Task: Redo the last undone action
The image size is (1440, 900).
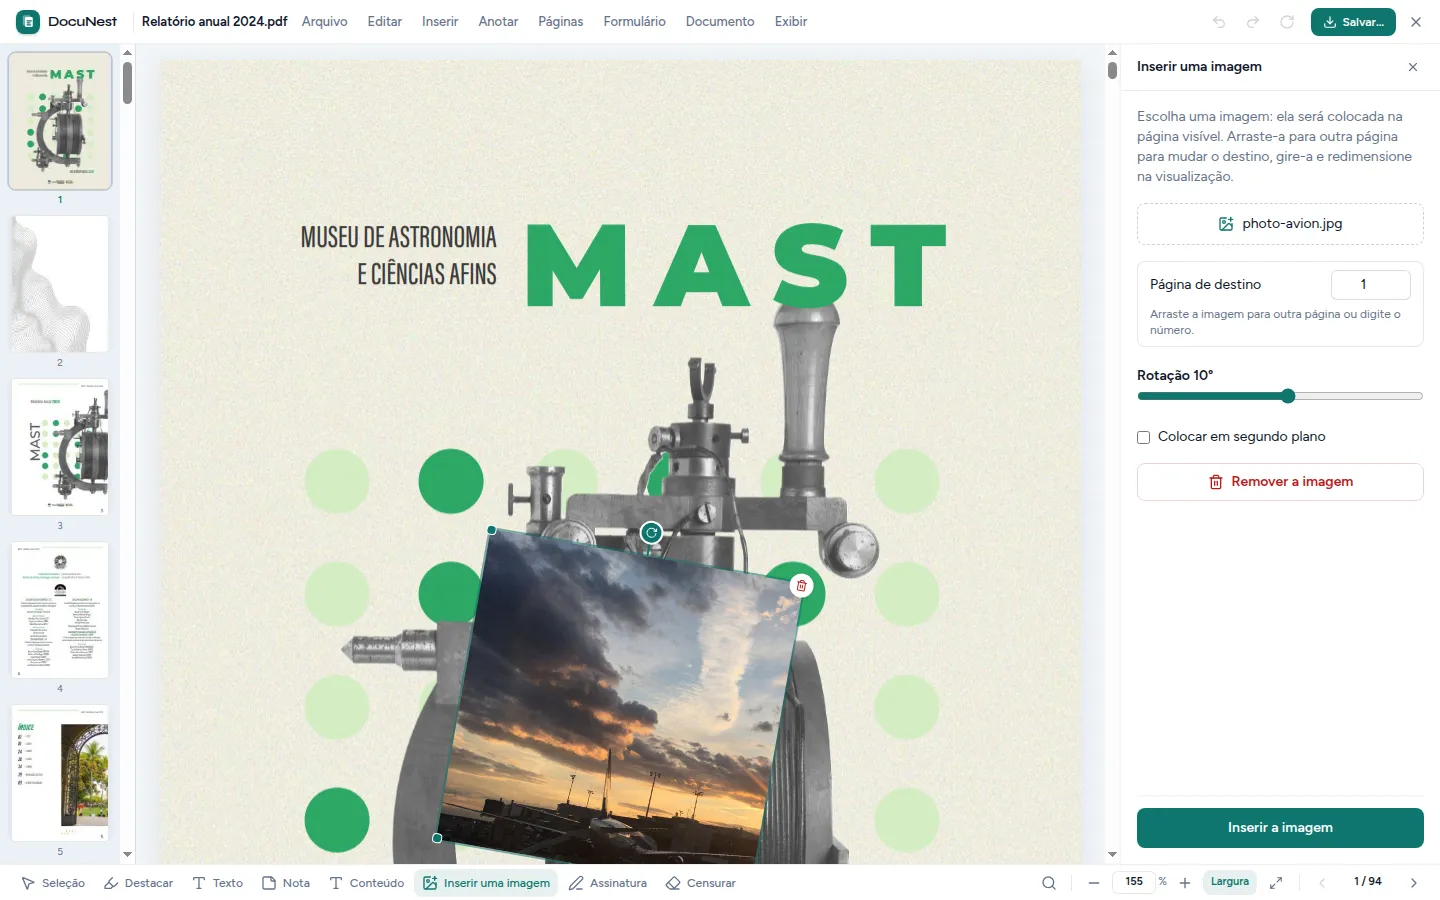Action: point(1253,22)
